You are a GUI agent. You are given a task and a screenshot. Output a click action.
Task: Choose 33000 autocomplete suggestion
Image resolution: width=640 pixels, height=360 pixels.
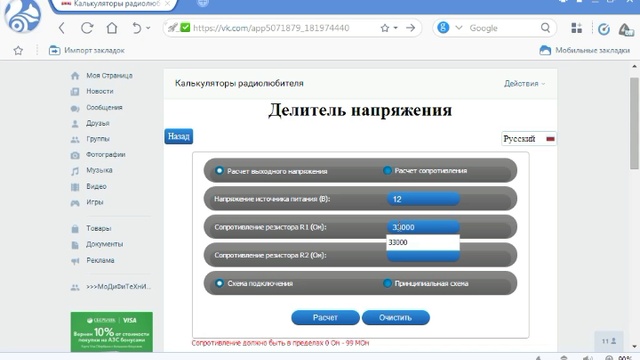point(423,242)
